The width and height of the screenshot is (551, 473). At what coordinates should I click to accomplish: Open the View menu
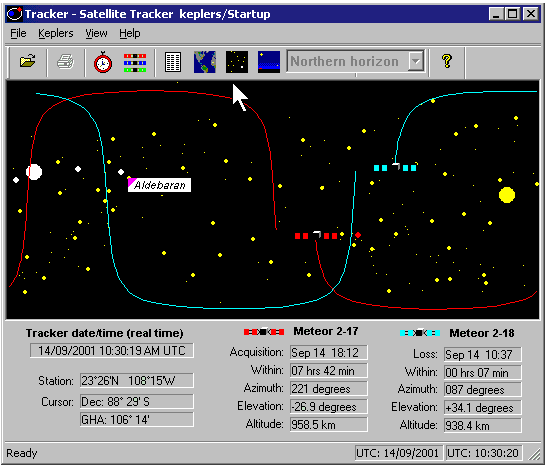click(96, 33)
